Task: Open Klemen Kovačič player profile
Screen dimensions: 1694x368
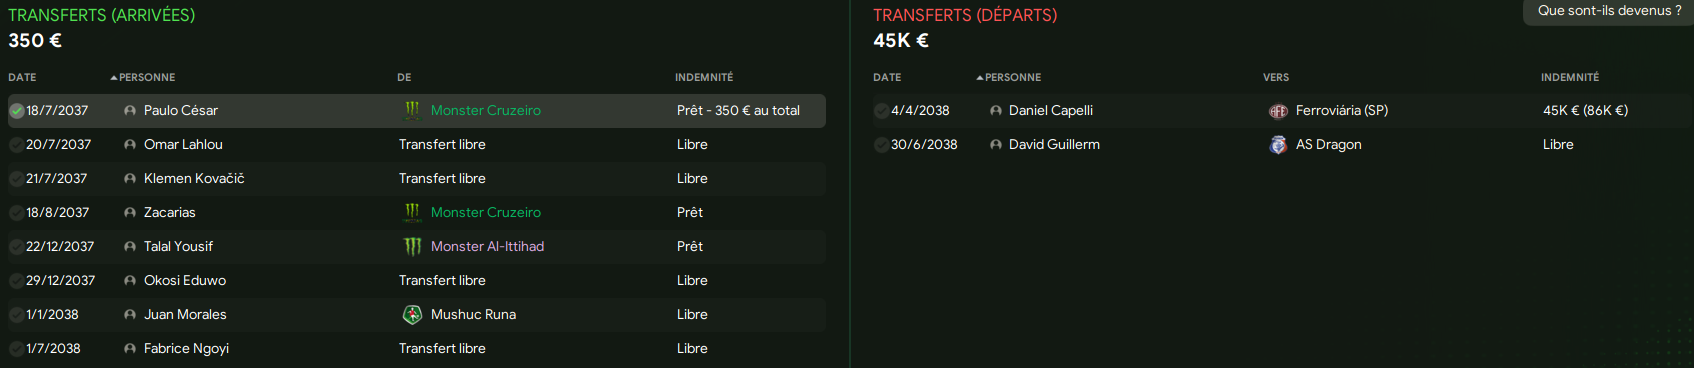Action: click(194, 178)
